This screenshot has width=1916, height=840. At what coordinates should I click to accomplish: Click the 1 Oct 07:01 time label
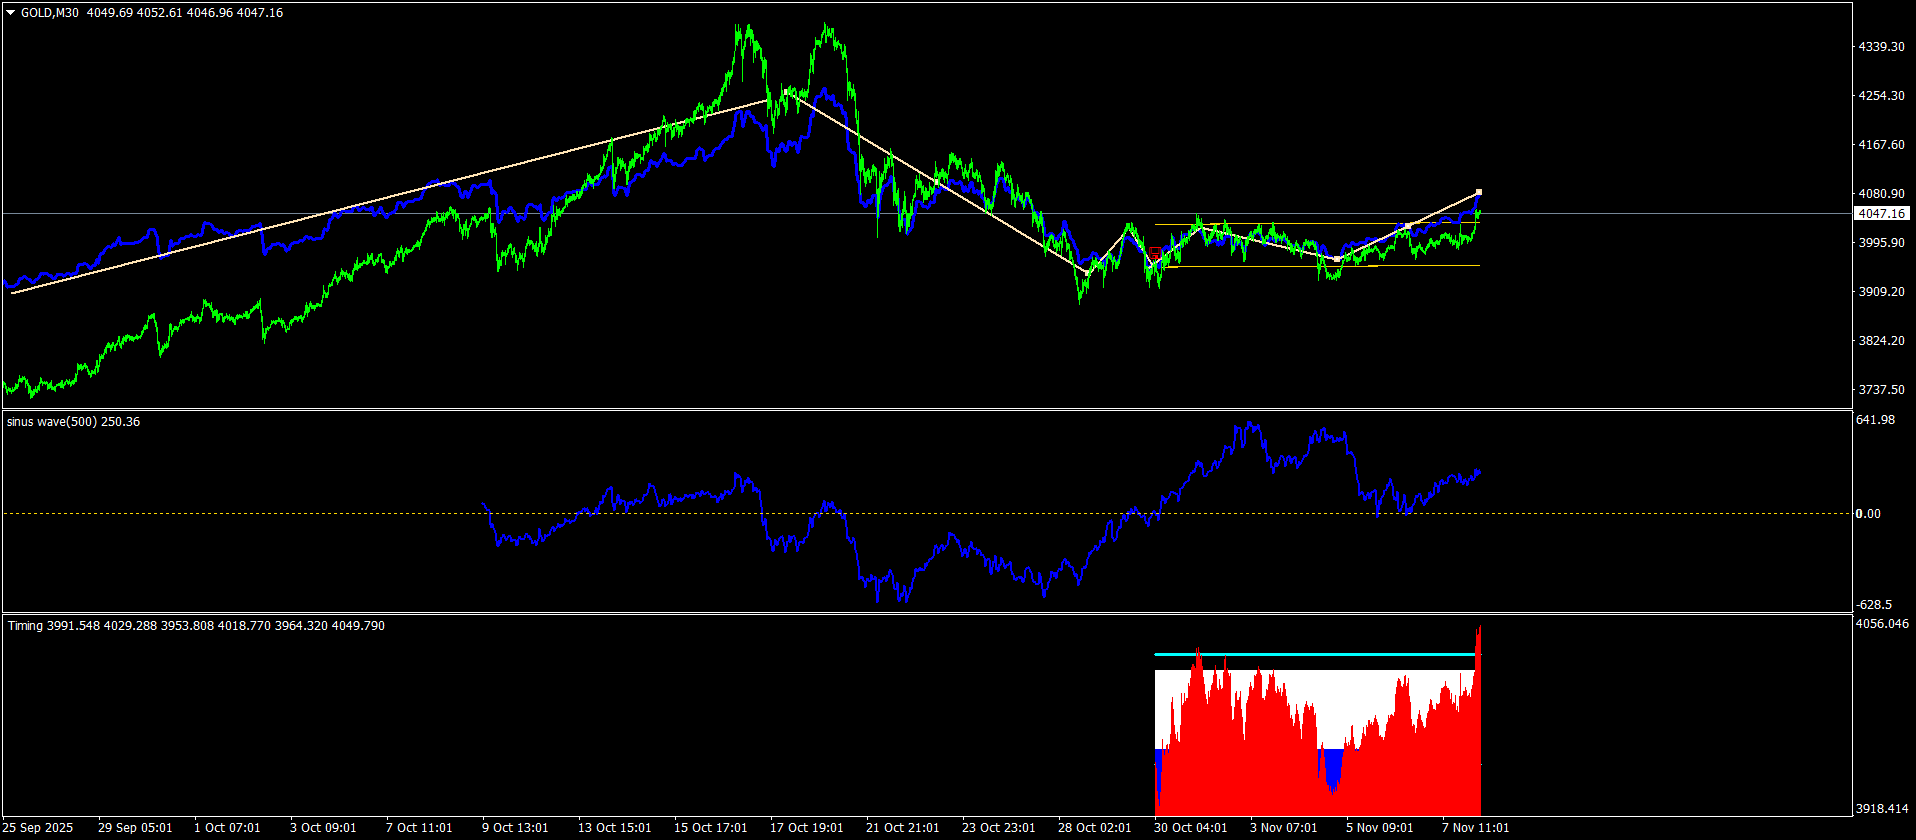227,828
